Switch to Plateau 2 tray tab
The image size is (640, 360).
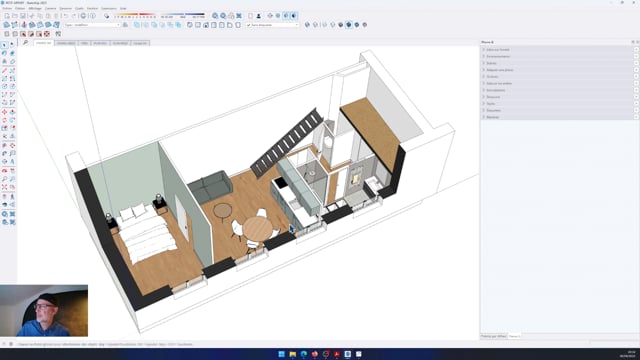(x=515, y=336)
